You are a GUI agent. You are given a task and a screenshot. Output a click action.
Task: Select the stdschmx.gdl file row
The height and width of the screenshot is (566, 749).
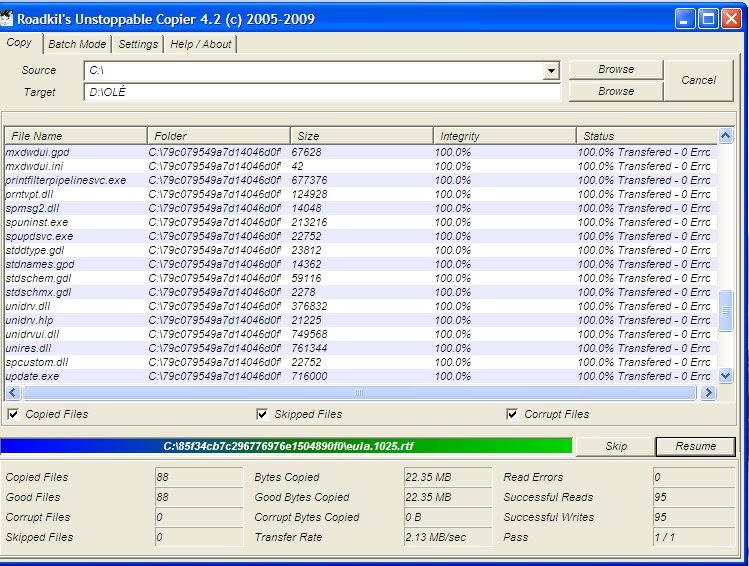pyautogui.click(x=361, y=292)
